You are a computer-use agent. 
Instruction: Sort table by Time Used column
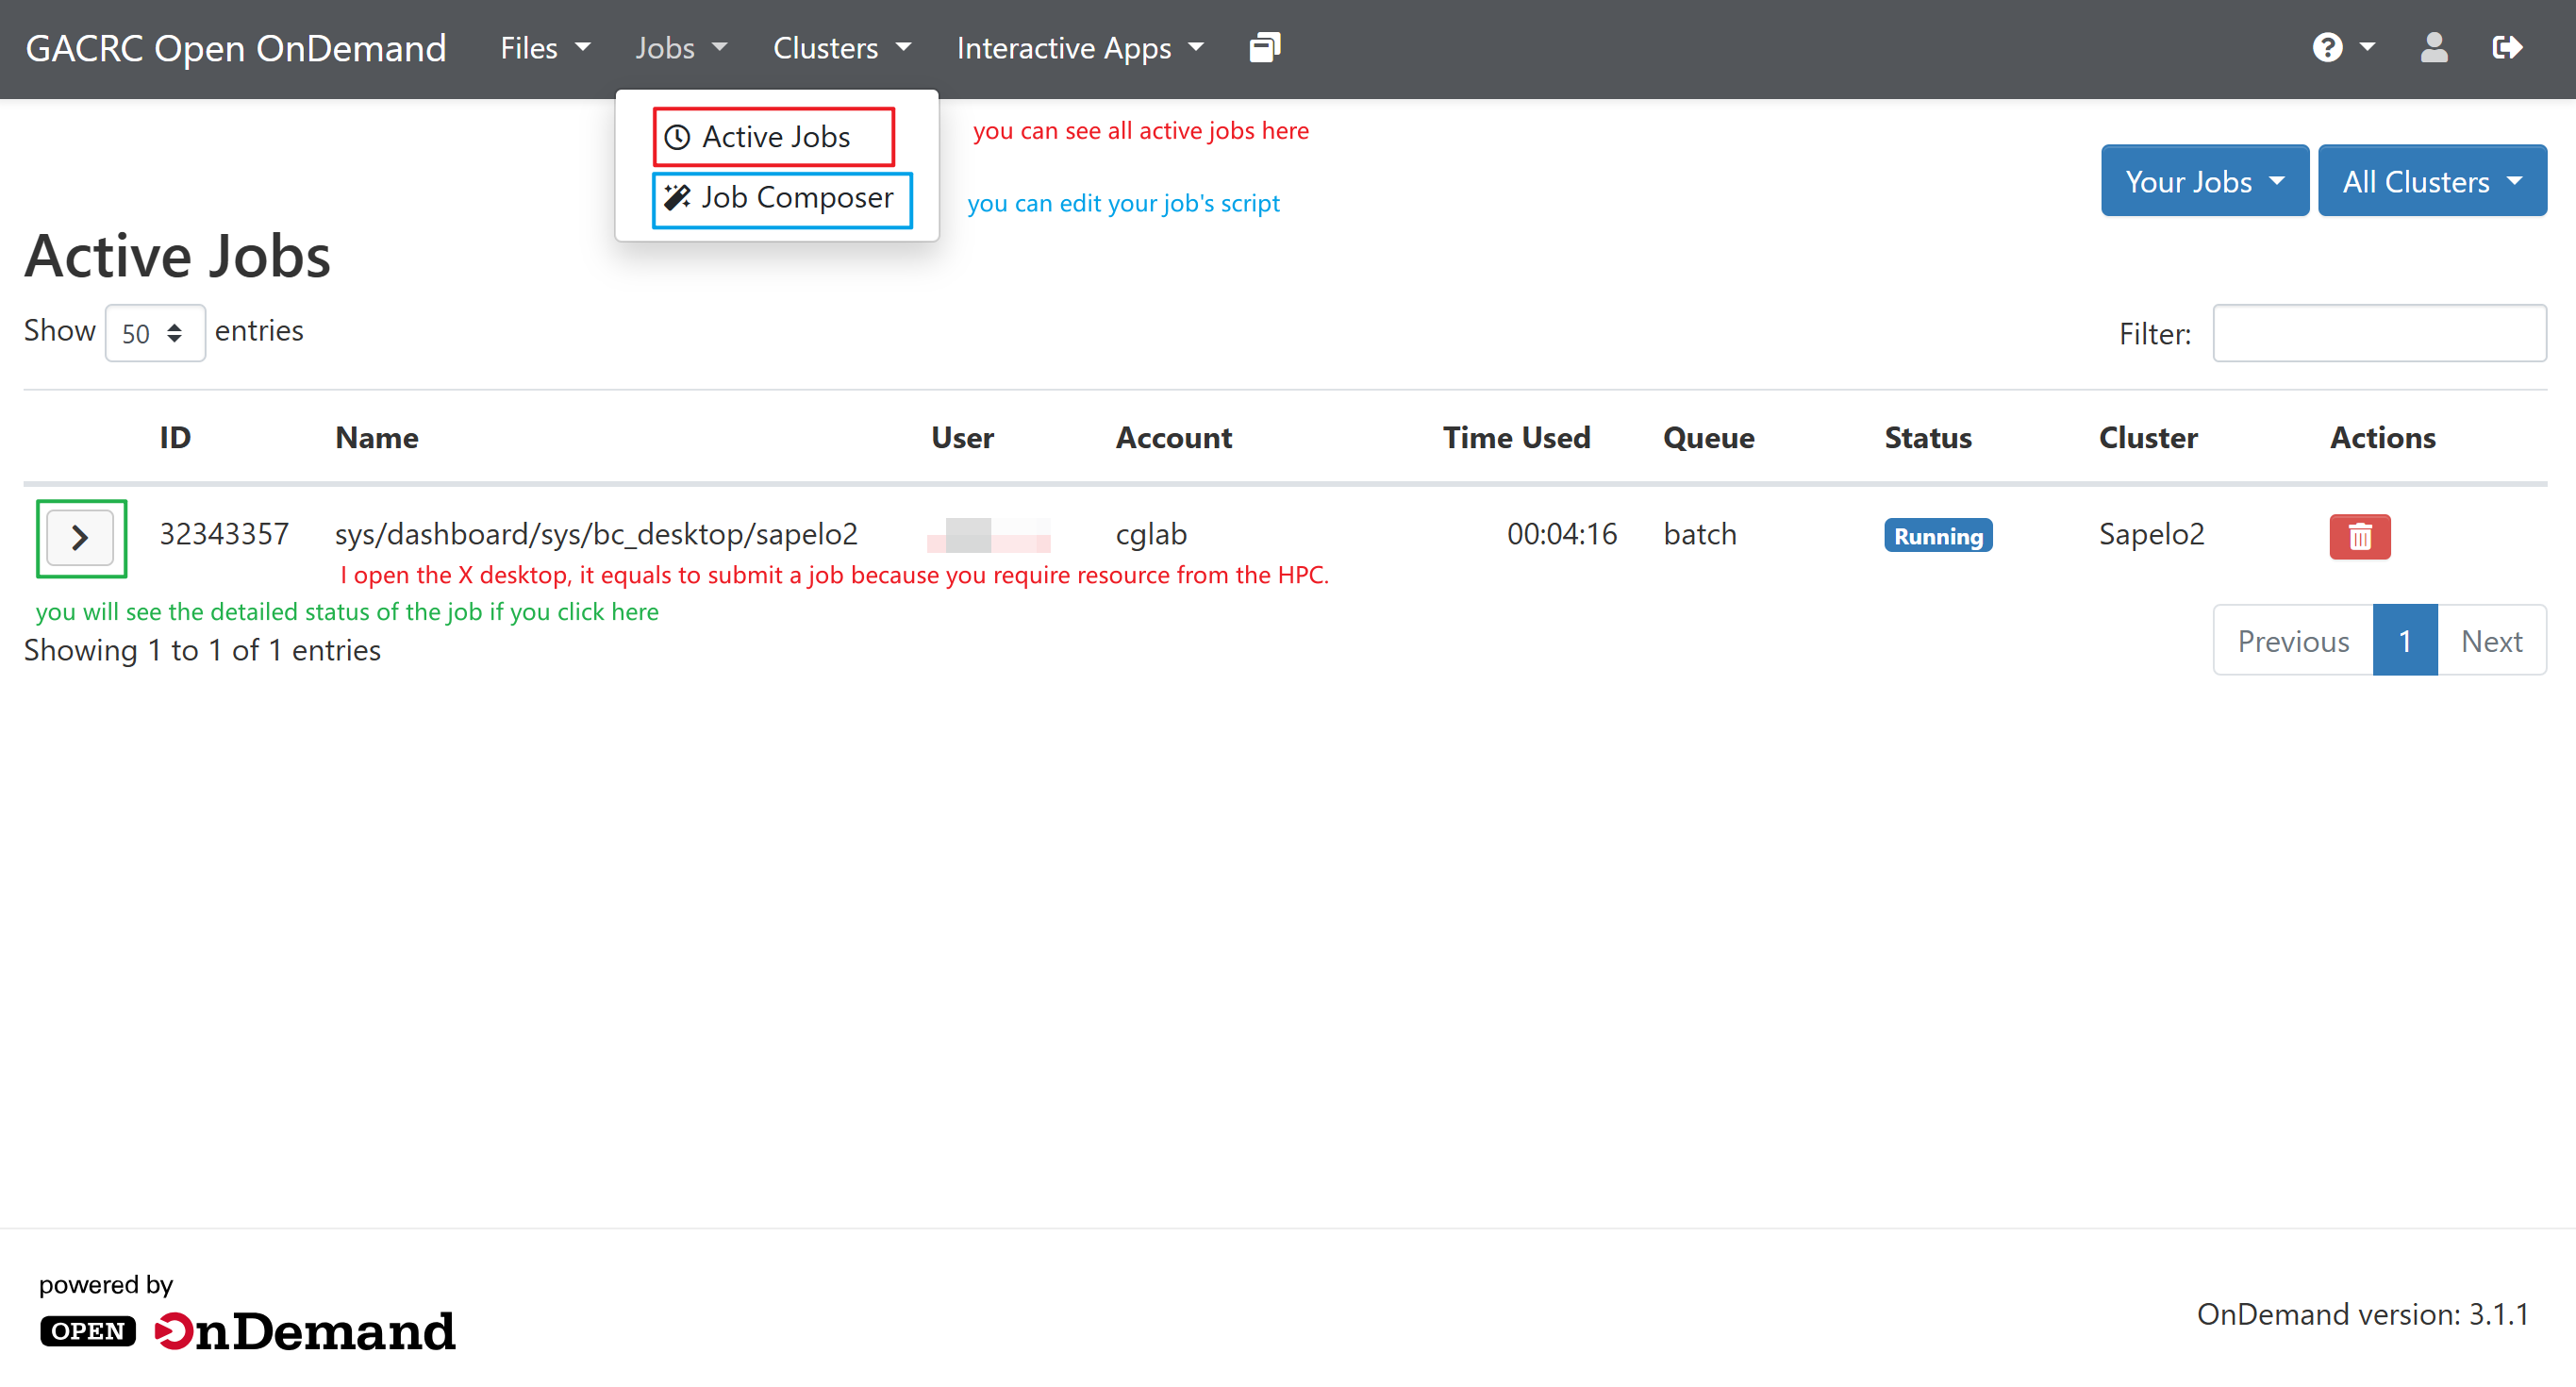click(x=1516, y=438)
